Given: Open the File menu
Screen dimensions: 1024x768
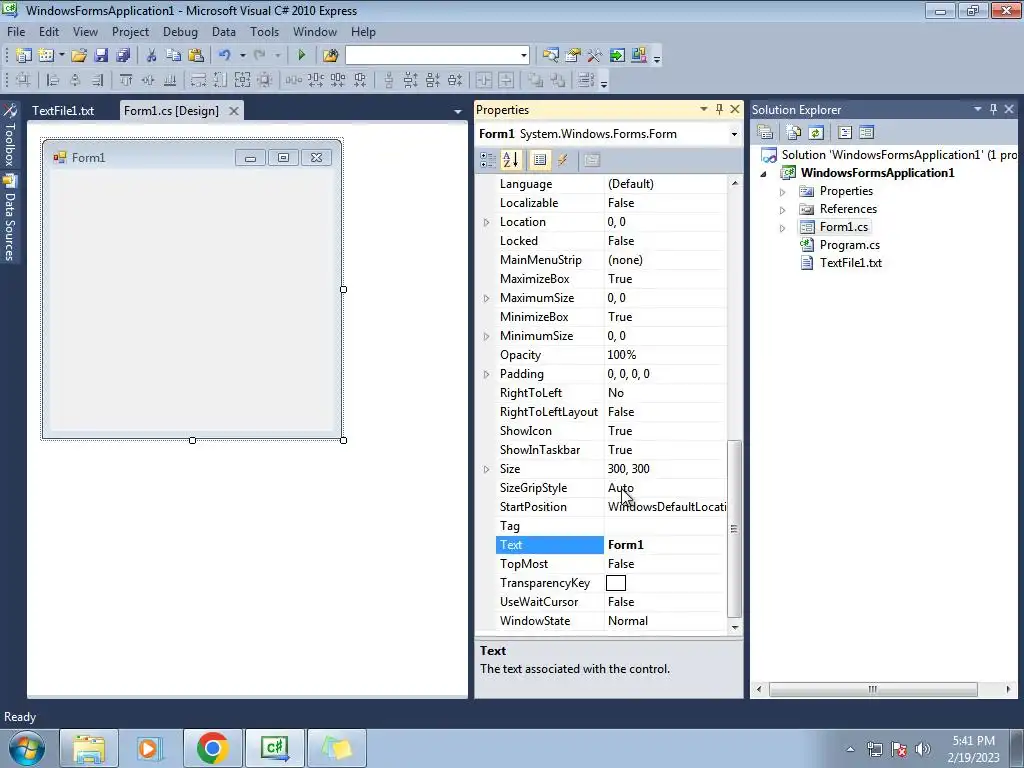Looking at the screenshot, I should coord(16,32).
